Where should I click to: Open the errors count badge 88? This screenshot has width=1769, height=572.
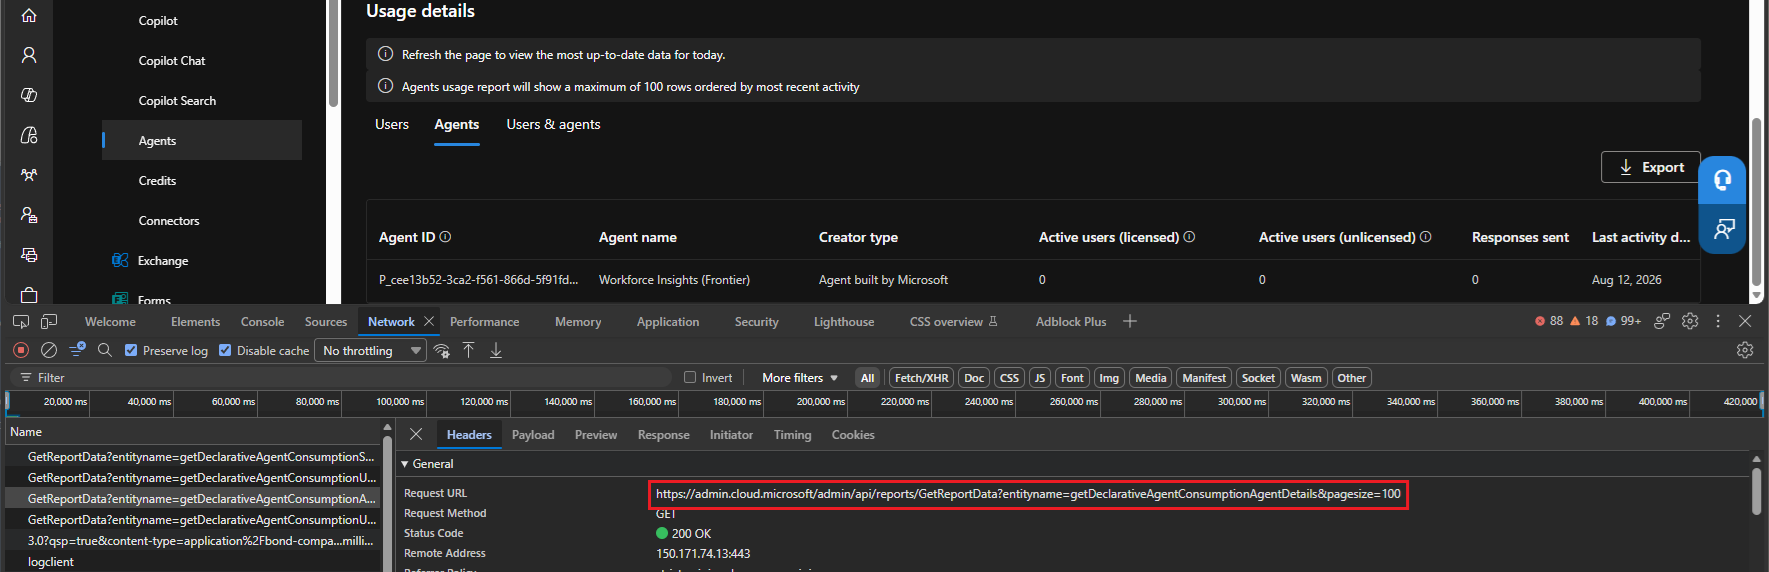[1549, 321]
